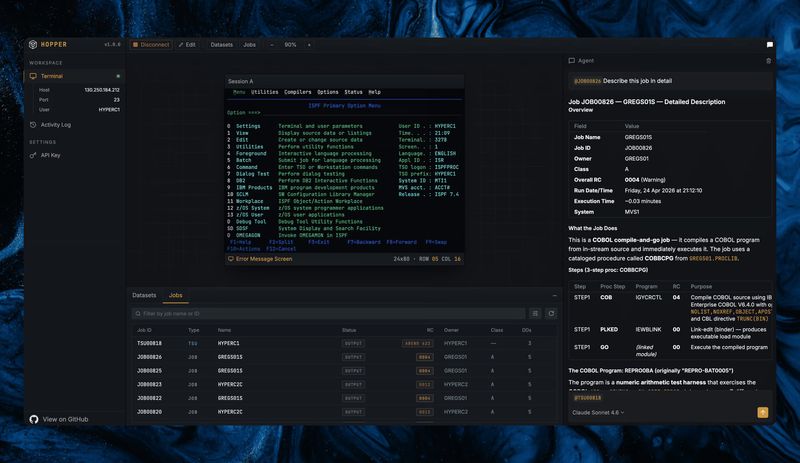Open Compilers in ISPF menu bar
This screenshot has height=463, width=800.
pyautogui.click(x=297, y=92)
